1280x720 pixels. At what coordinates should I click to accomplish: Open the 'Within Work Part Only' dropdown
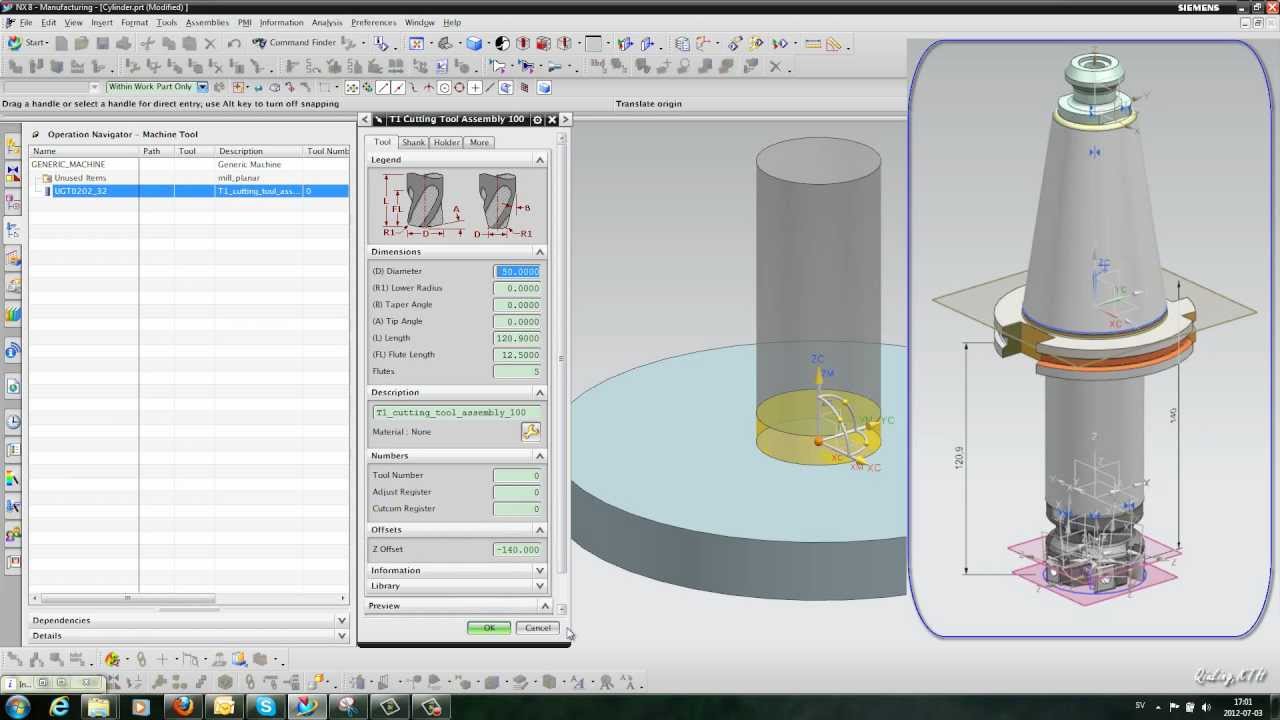202,87
